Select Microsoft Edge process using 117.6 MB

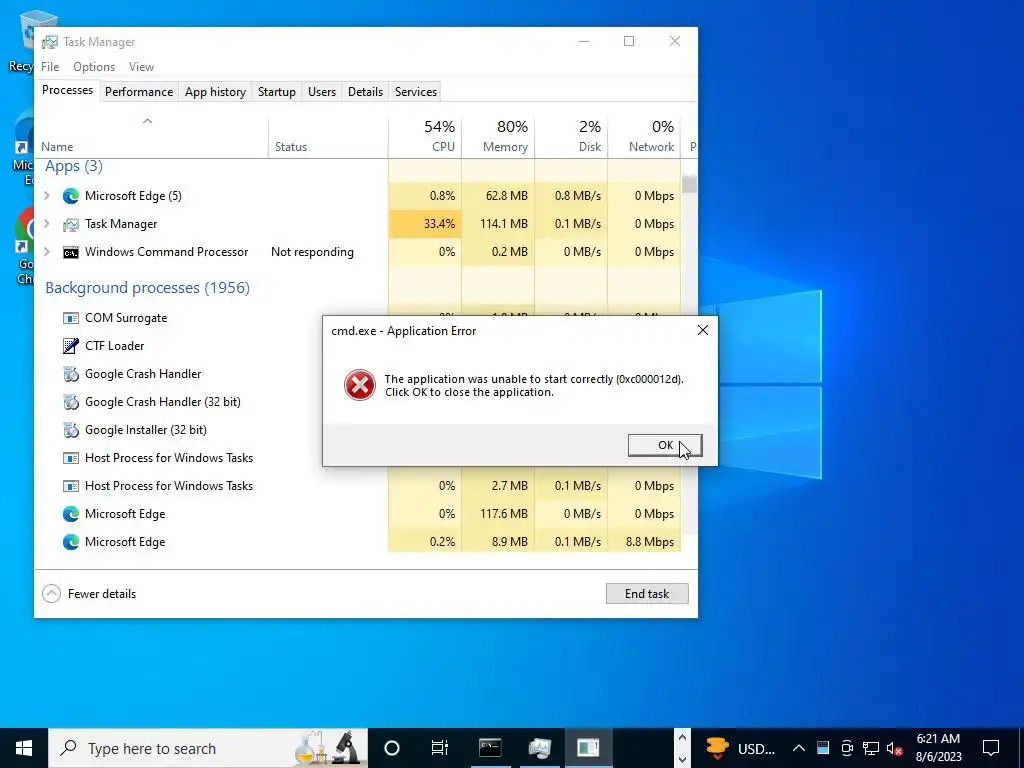[358, 514]
